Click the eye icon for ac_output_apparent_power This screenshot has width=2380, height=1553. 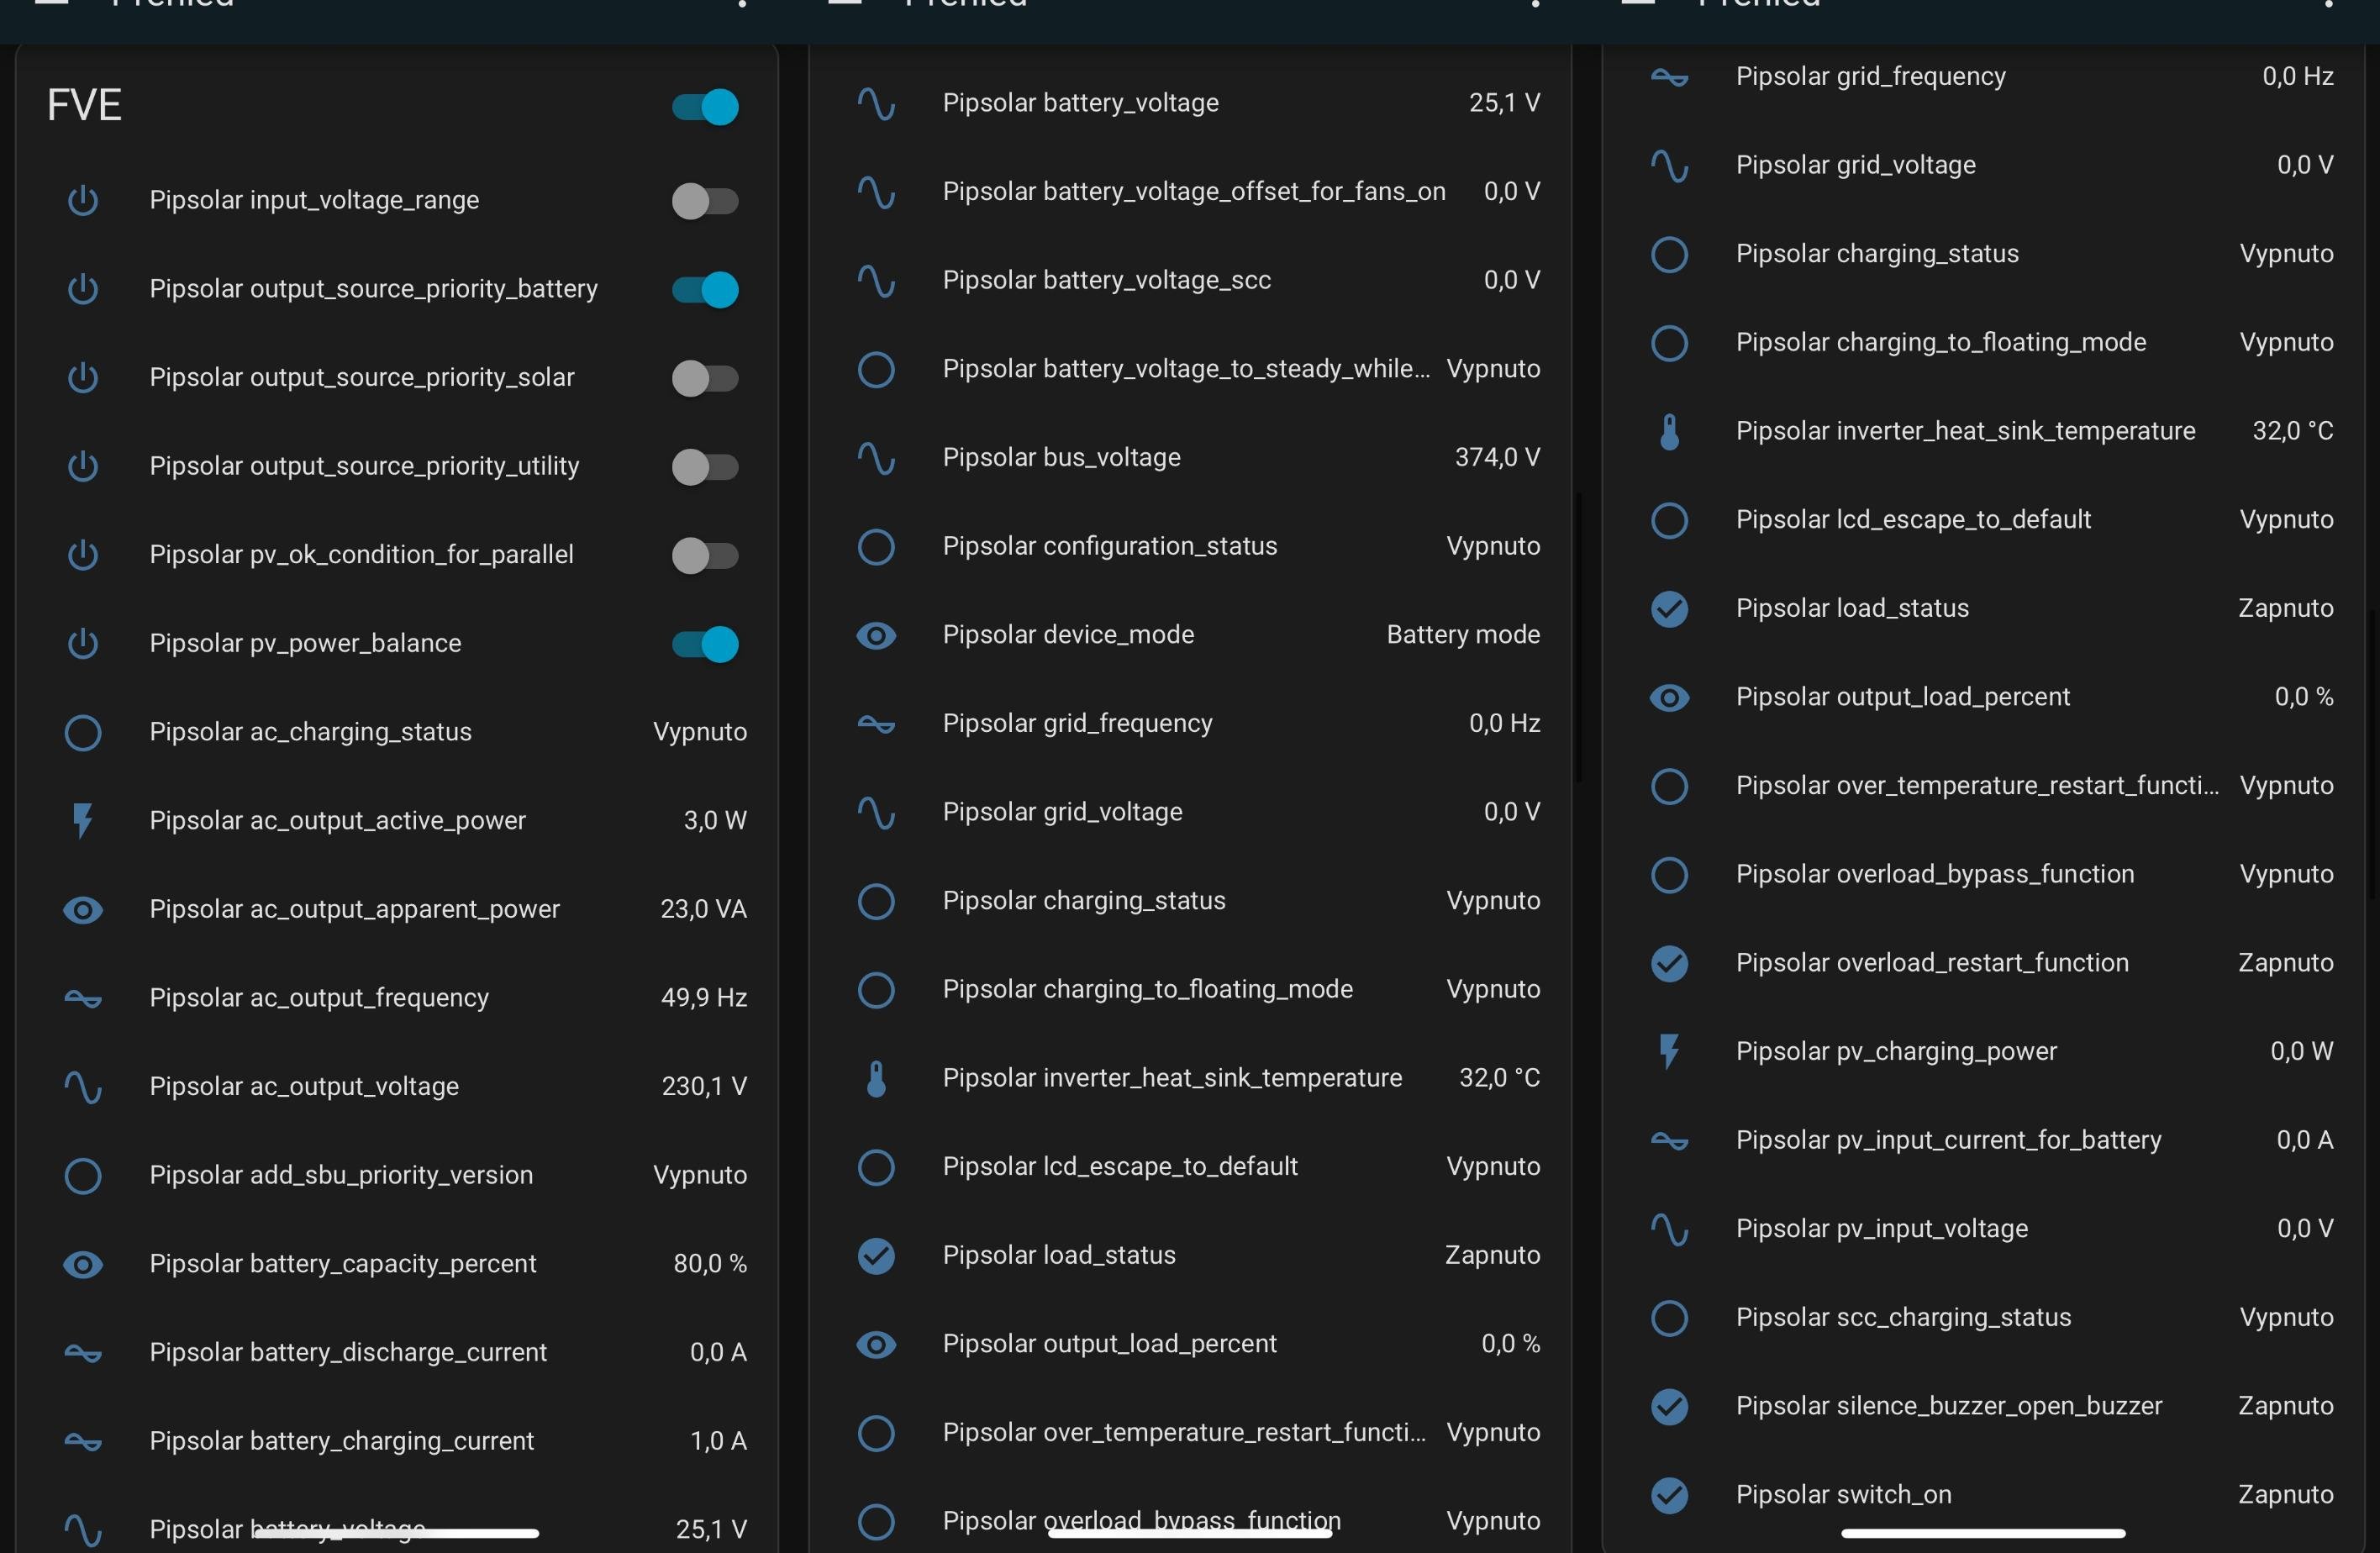(x=83, y=910)
